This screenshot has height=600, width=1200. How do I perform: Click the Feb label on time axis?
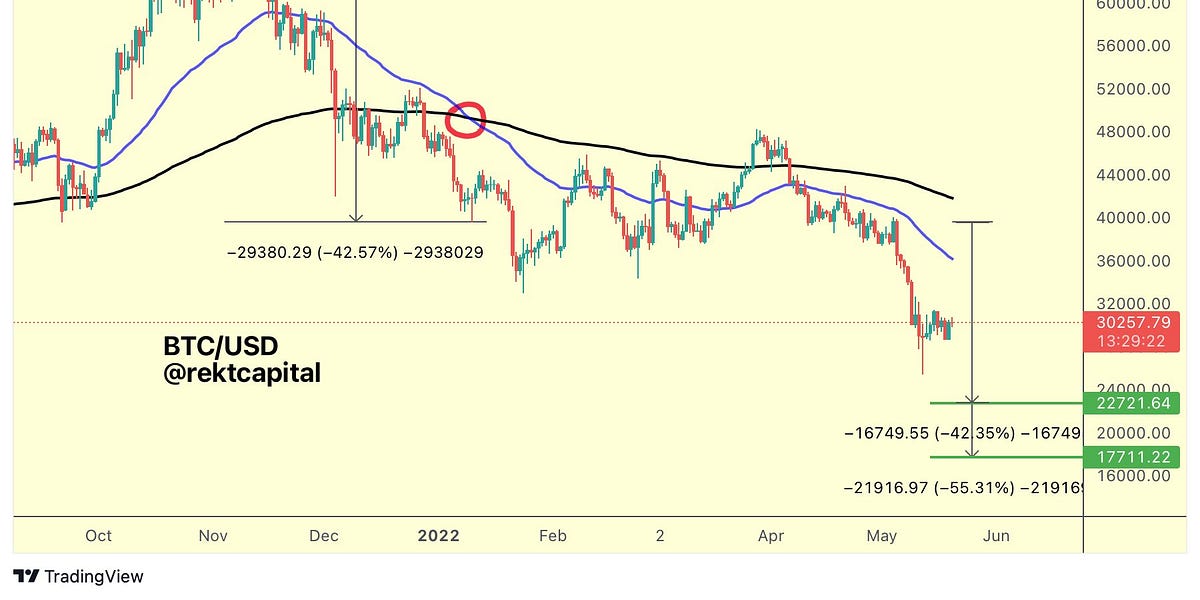pyautogui.click(x=552, y=536)
